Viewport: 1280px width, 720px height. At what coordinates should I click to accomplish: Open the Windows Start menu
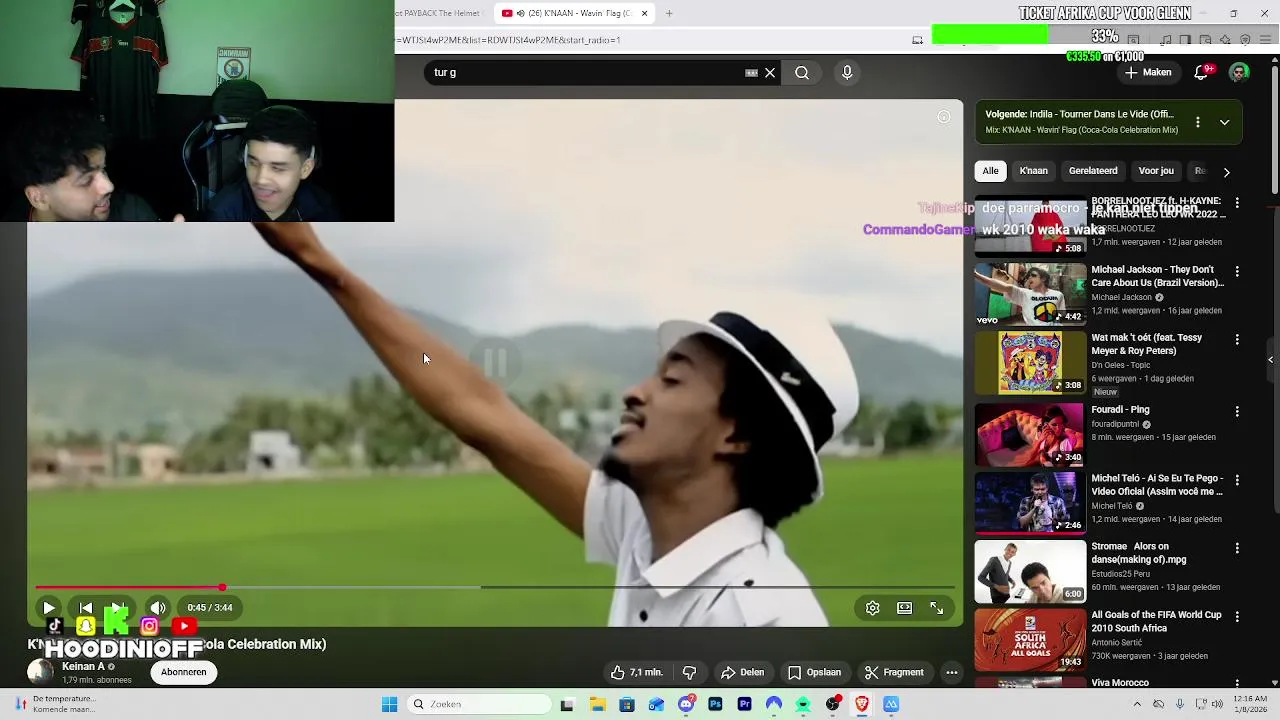[389, 704]
